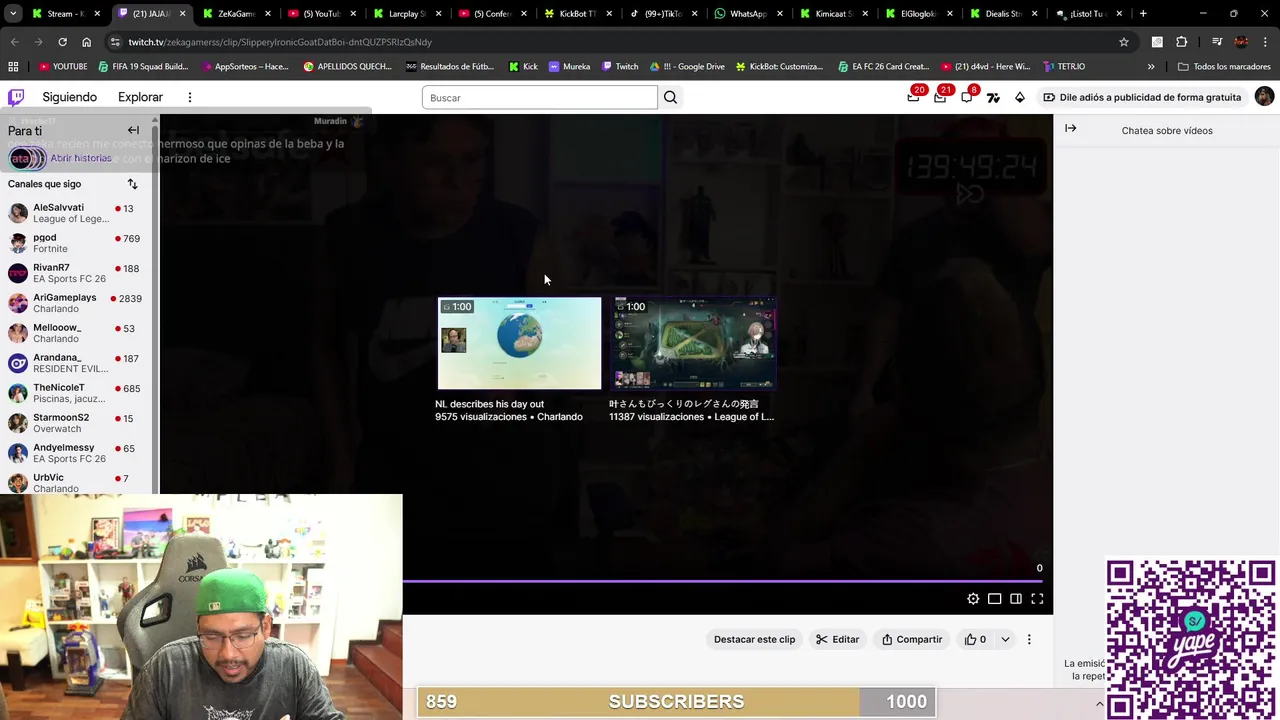The image size is (1280, 720).
Task: Open a new browser tab
Action: pos(1143,14)
